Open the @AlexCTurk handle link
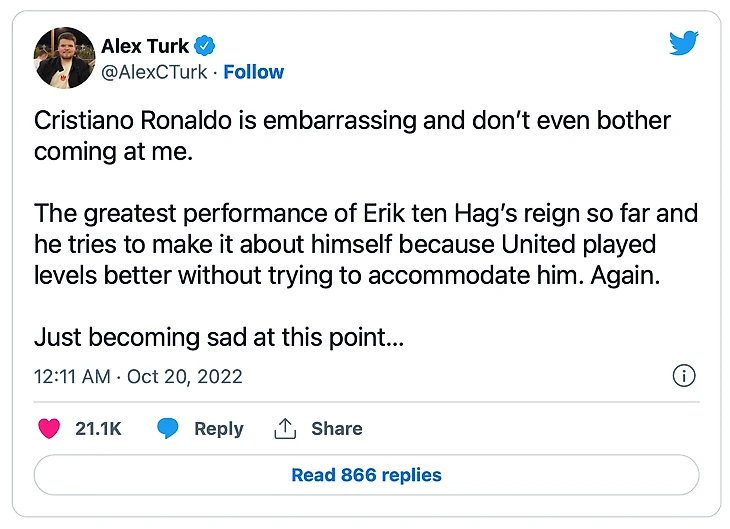The image size is (730, 529). point(156,72)
